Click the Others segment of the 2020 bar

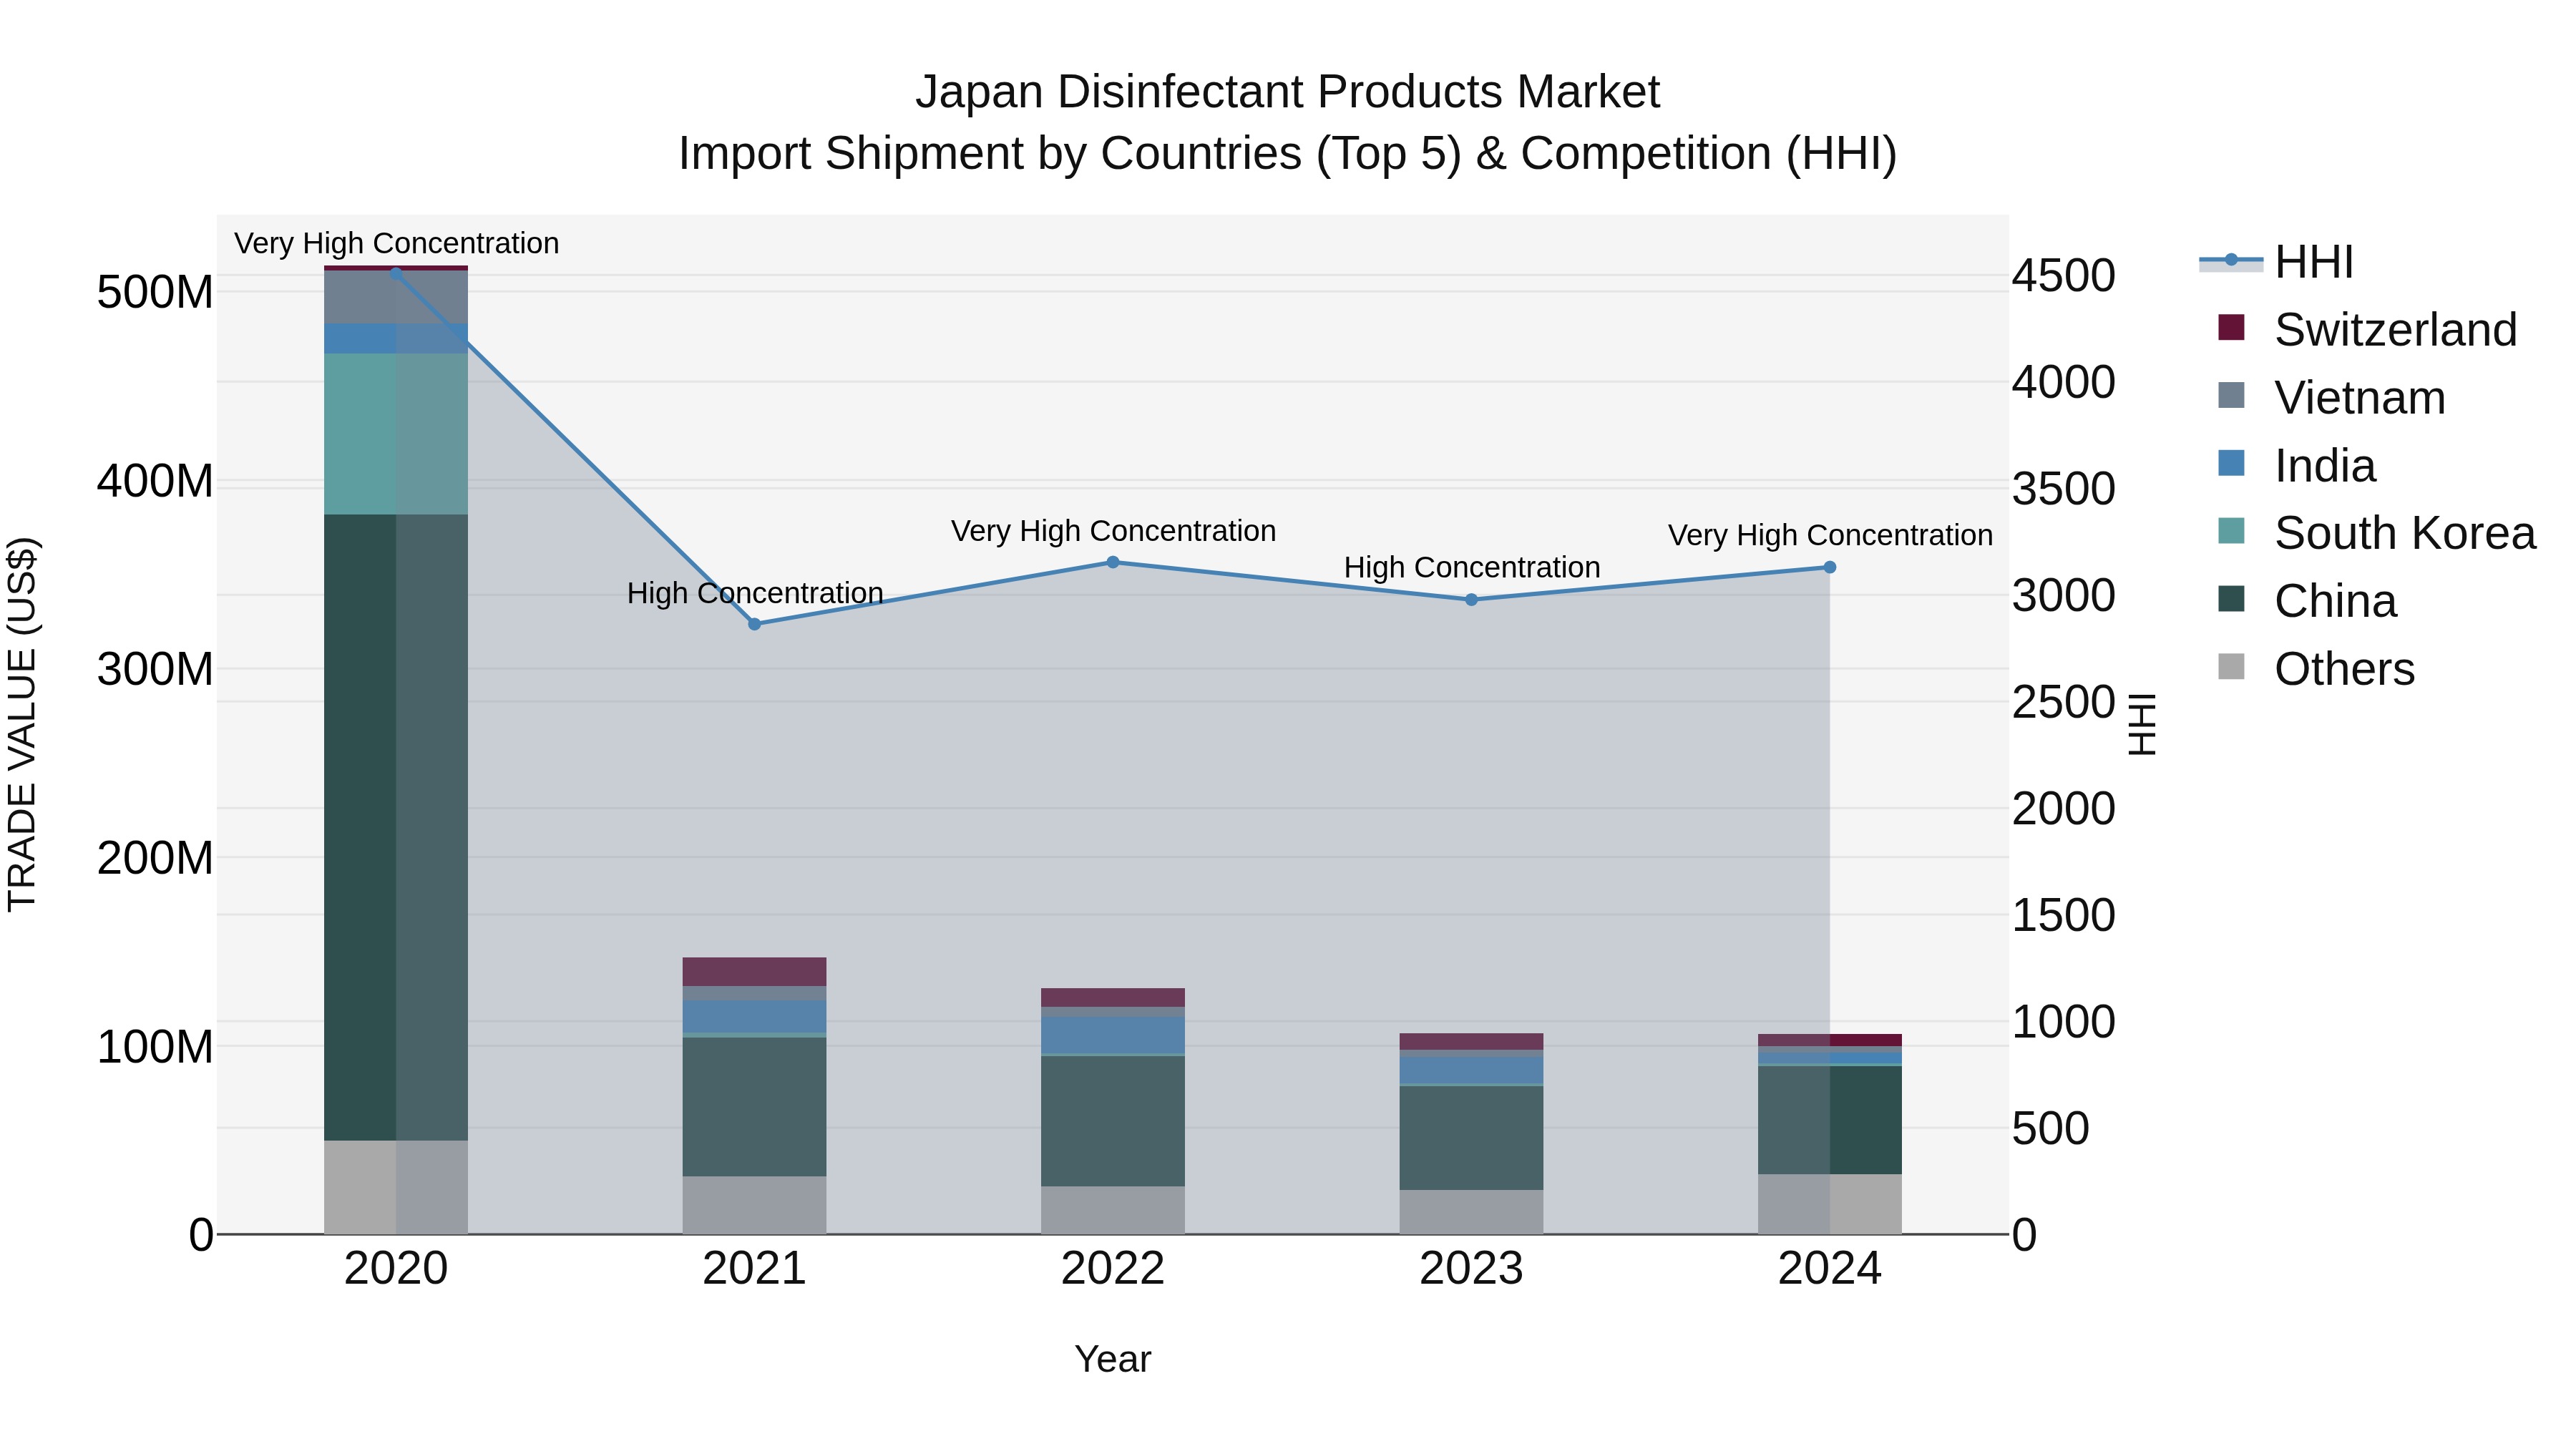point(396,1187)
